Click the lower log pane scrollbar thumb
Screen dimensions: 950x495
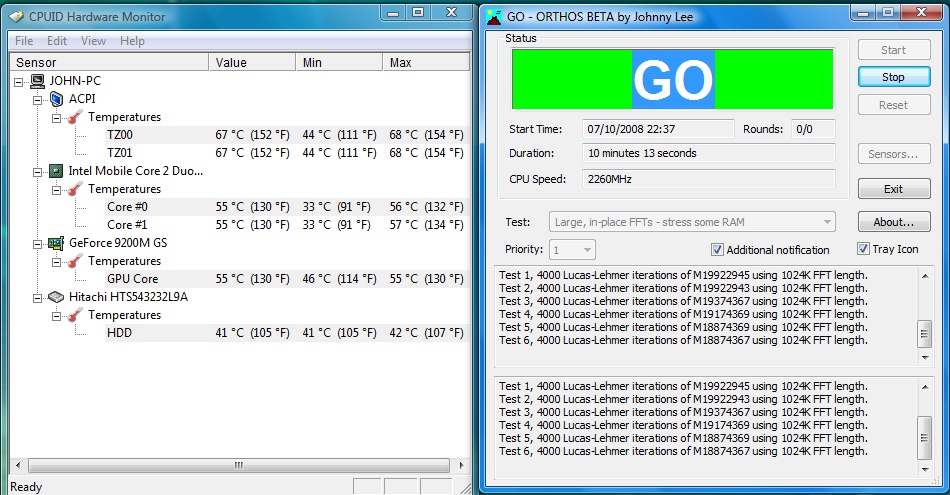[925, 438]
